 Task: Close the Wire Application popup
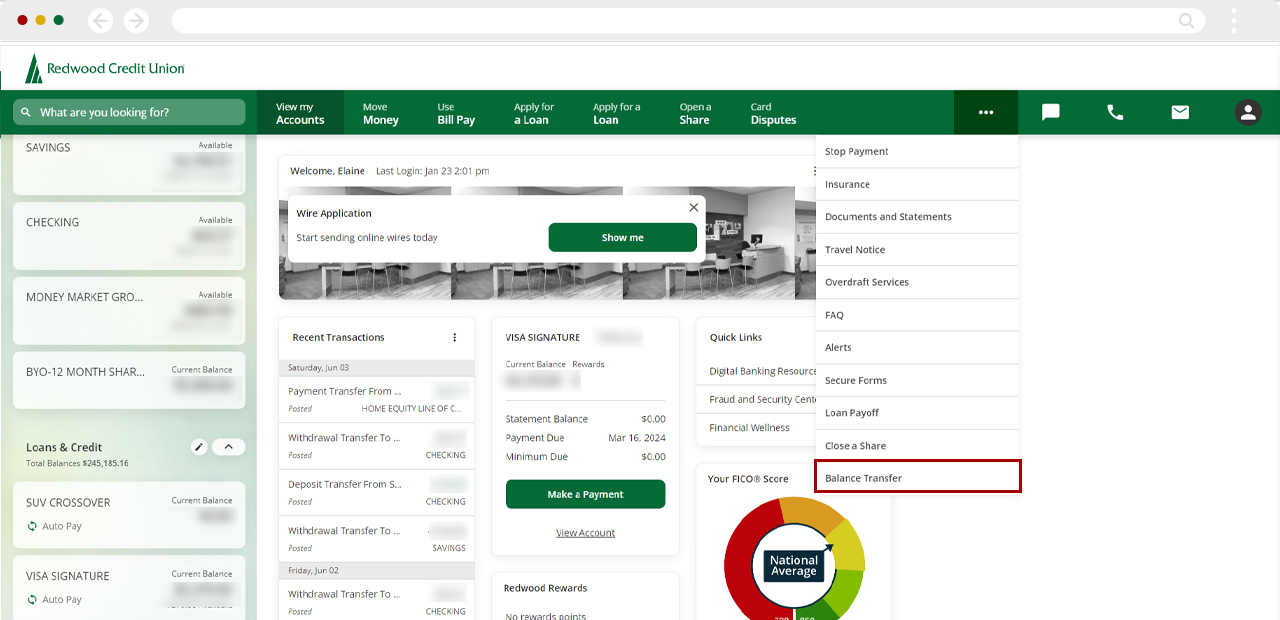coord(693,207)
